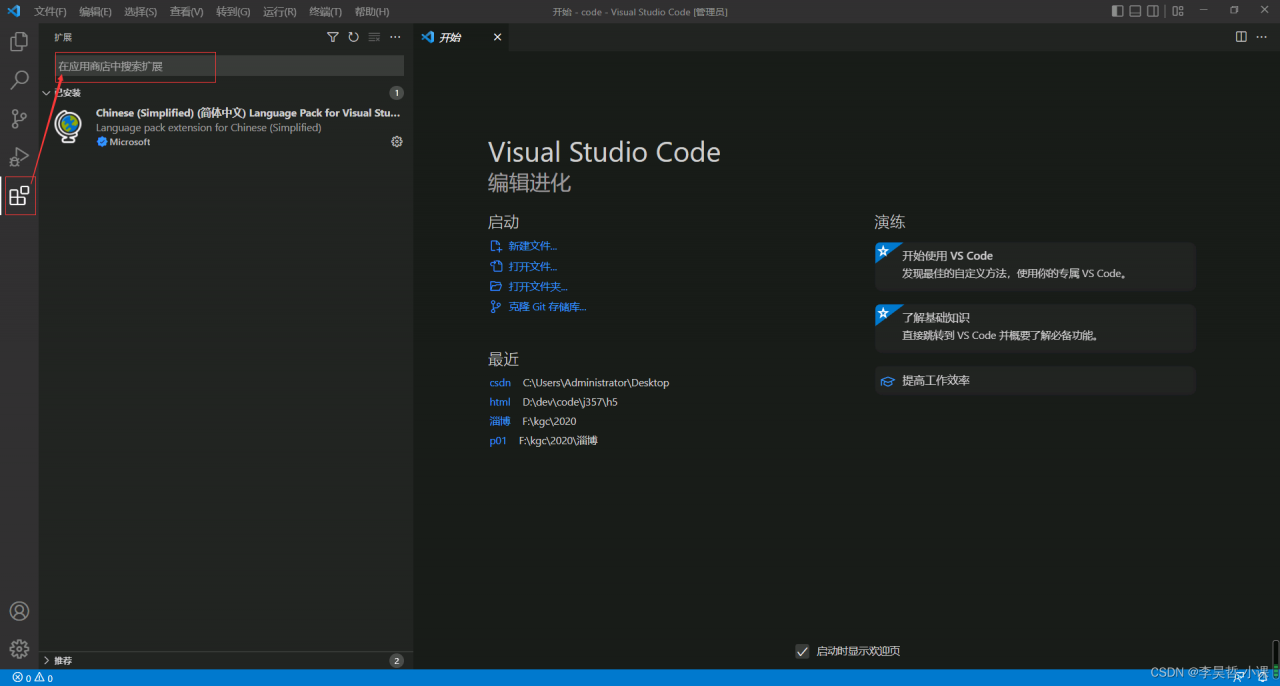Click the D:\dev\code\j357\h5 path text

[x=570, y=402]
